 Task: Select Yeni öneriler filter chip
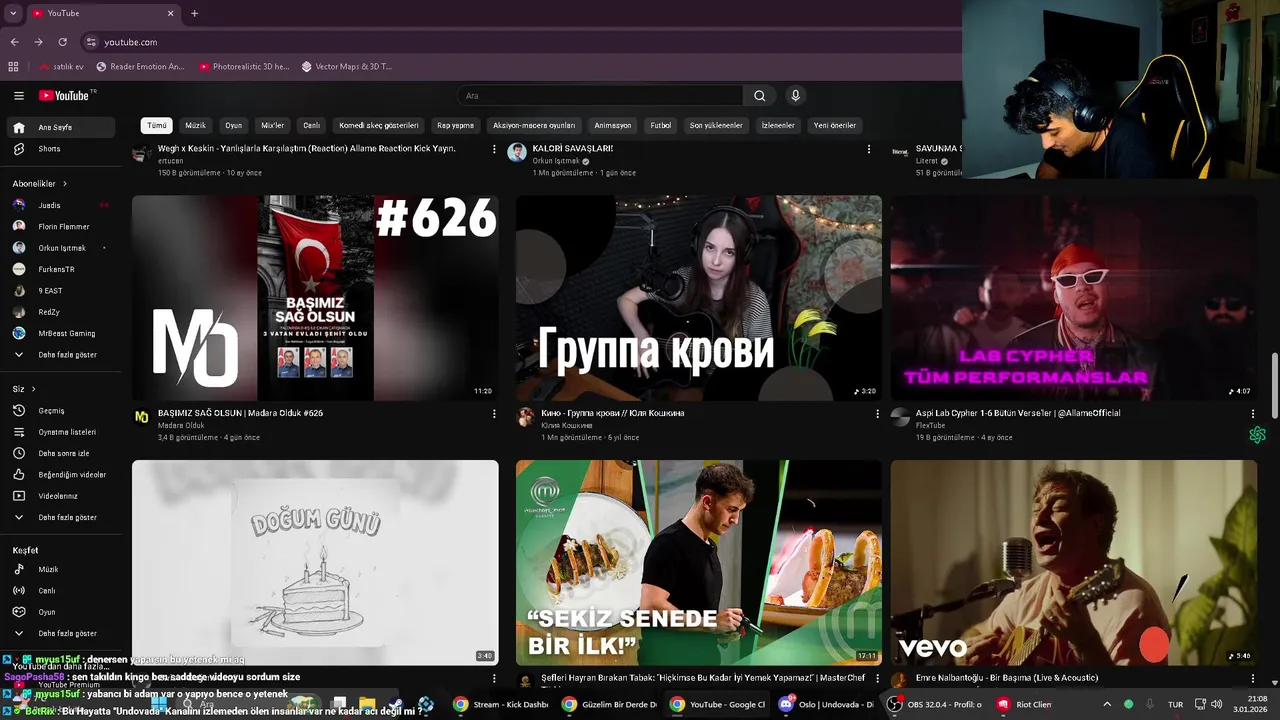pyautogui.click(x=835, y=126)
